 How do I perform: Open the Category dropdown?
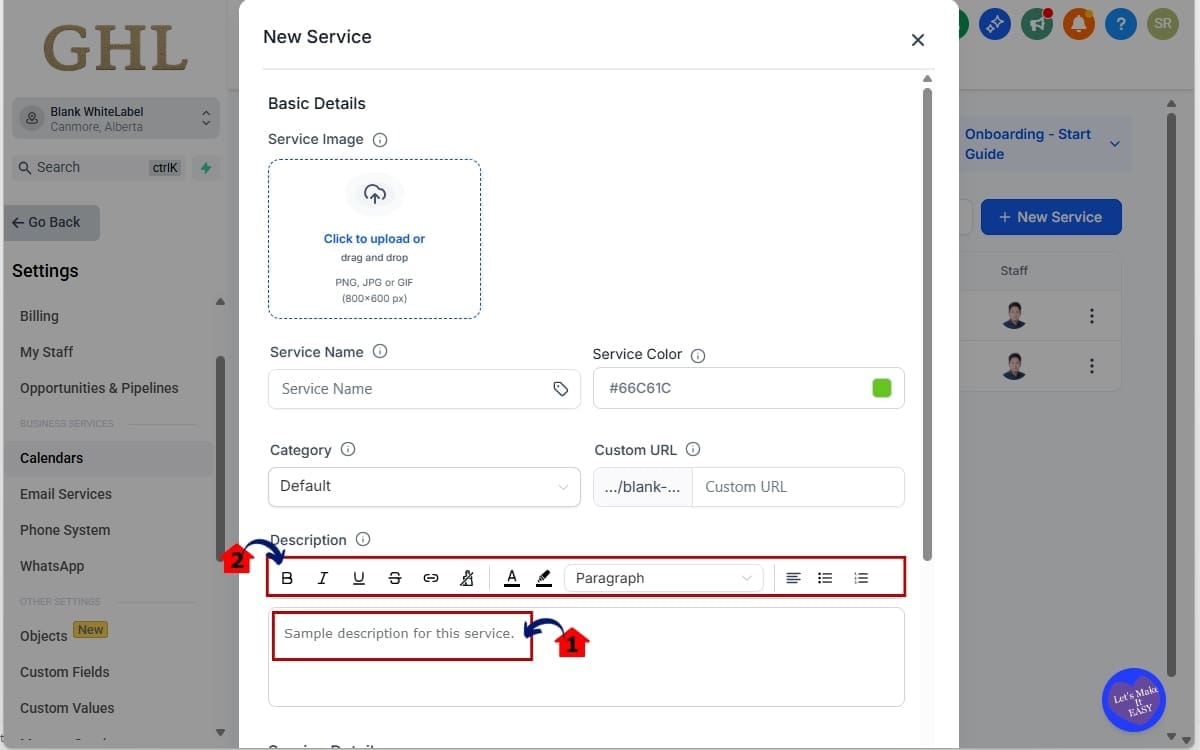tap(423, 487)
